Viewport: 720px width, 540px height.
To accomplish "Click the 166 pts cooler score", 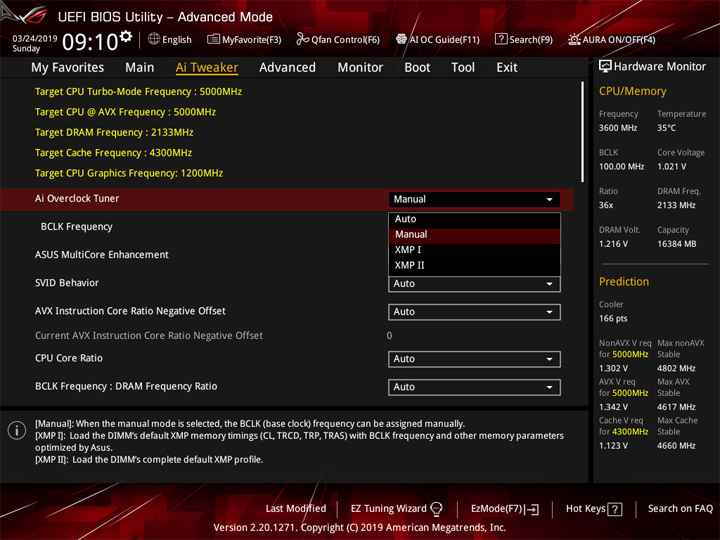I will (x=613, y=318).
